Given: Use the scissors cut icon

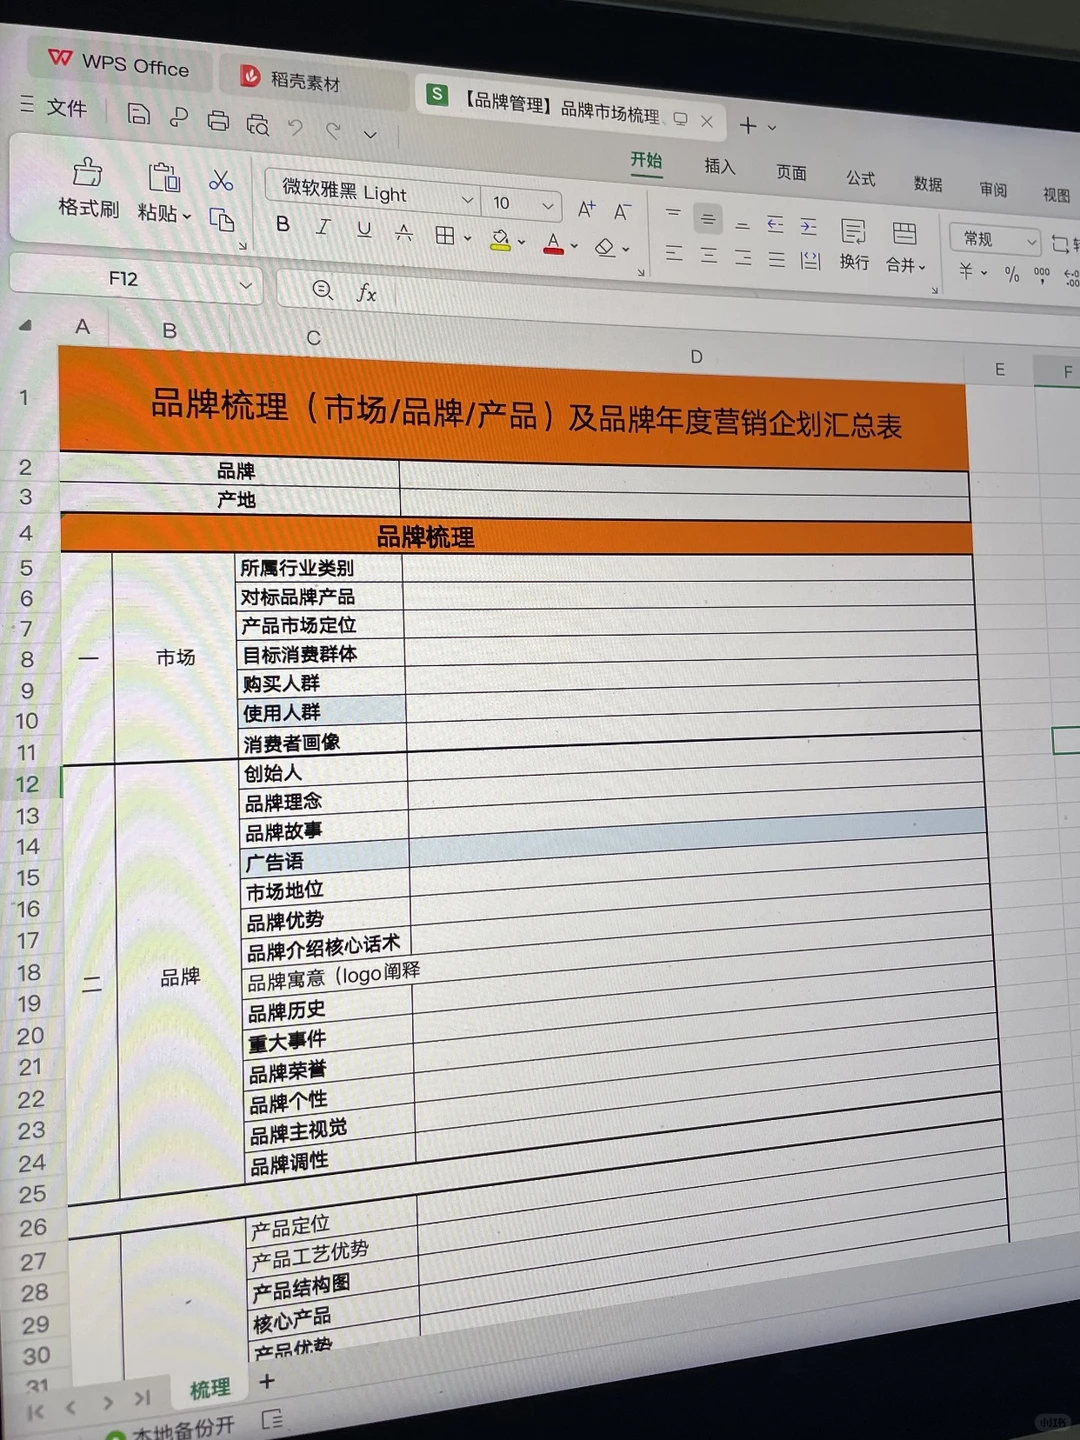Looking at the screenshot, I should tap(221, 181).
